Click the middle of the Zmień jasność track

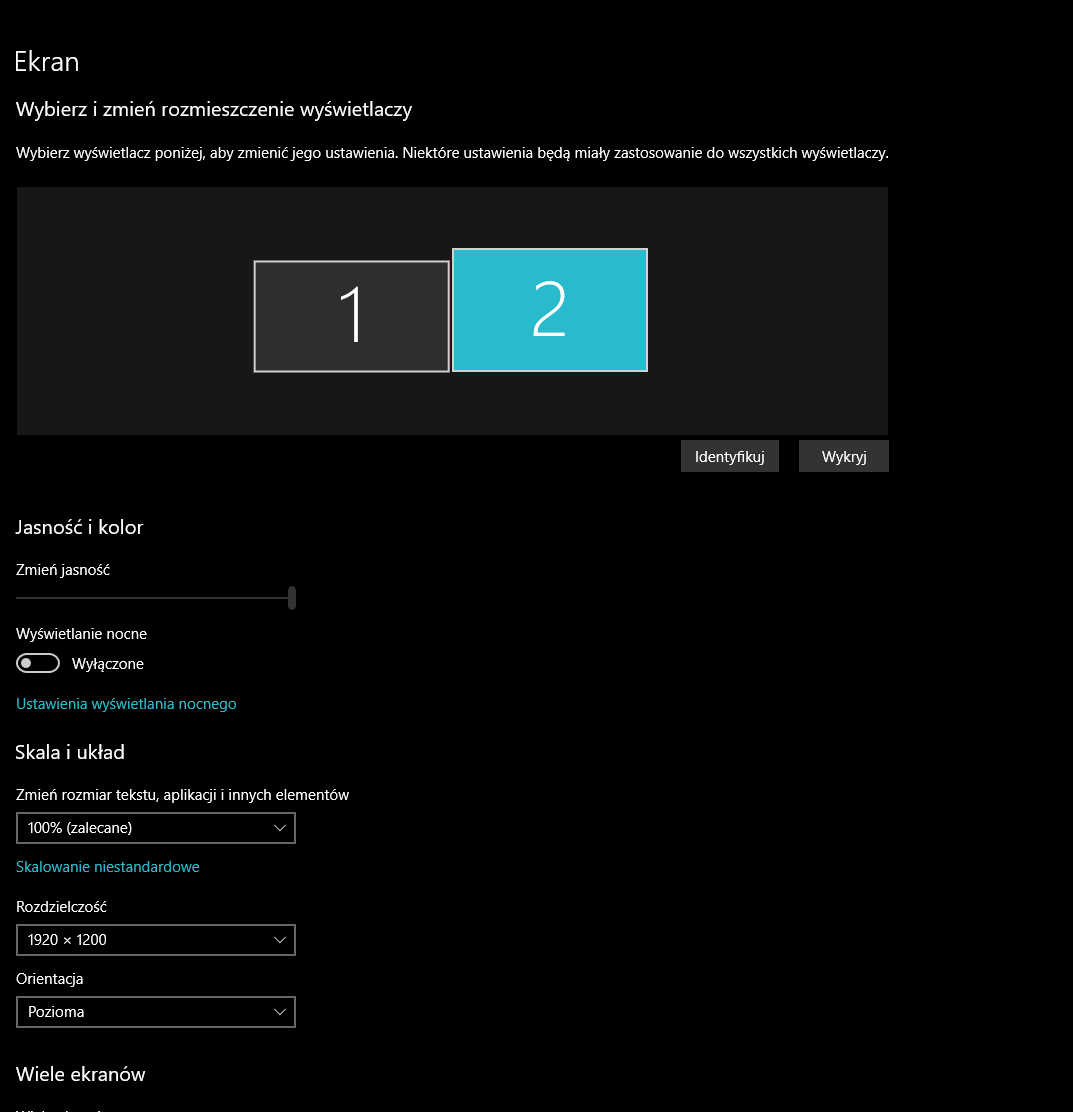pyautogui.click(x=153, y=598)
